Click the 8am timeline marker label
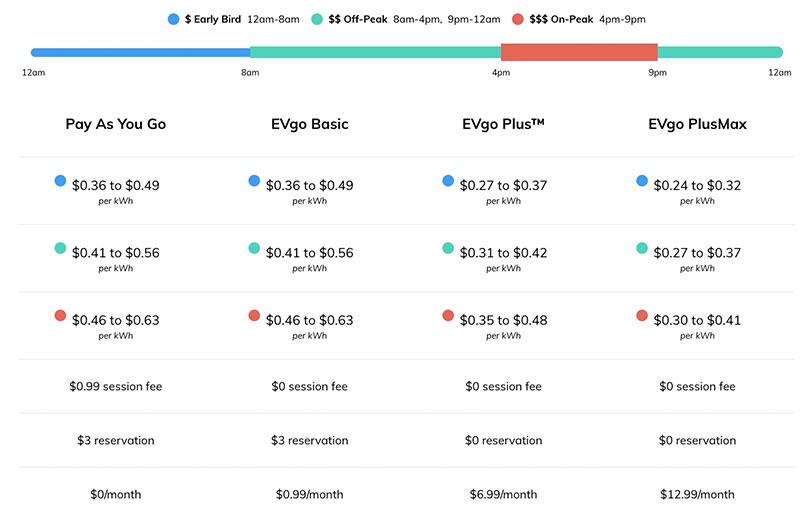 pyautogui.click(x=250, y=73)
